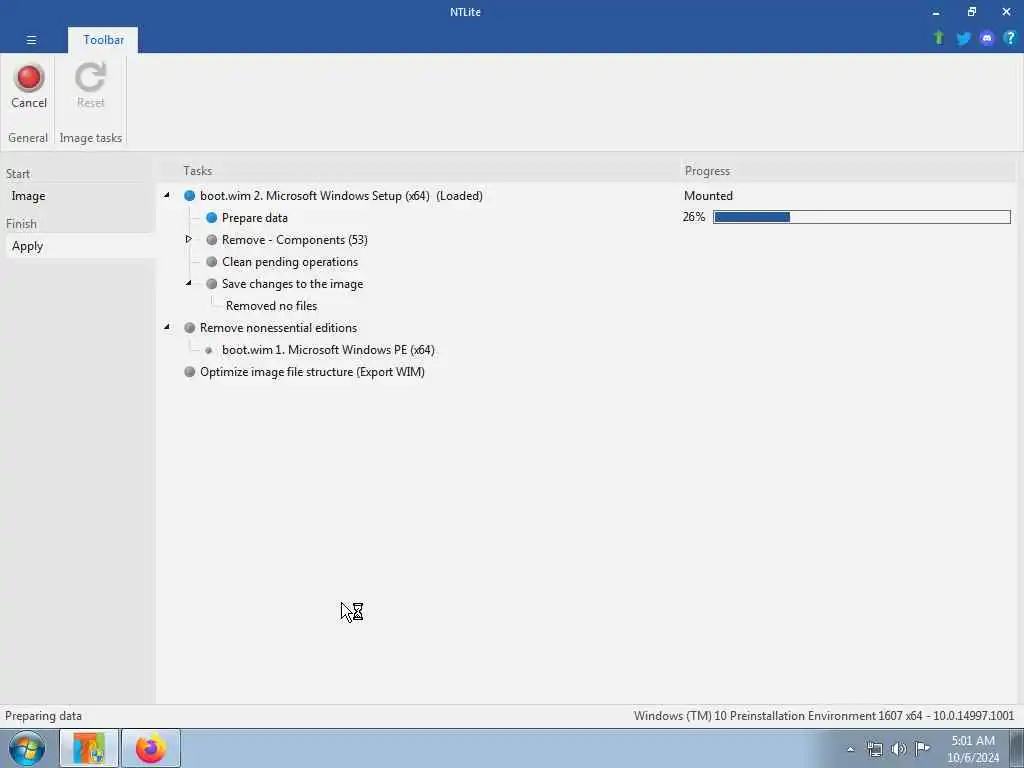The image size is (1024, 768).
Task: Collapse the boot.wim 2 Windows Setup node
Action: [167, 195]
